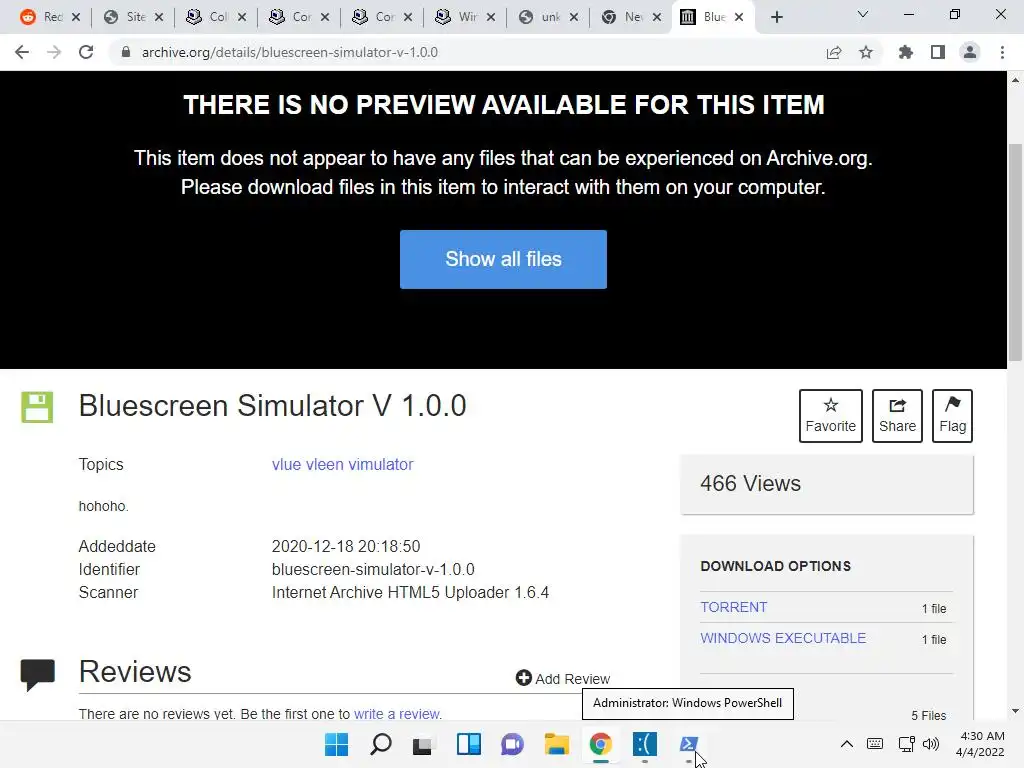Click the scrollbar down arrow

1015,711
